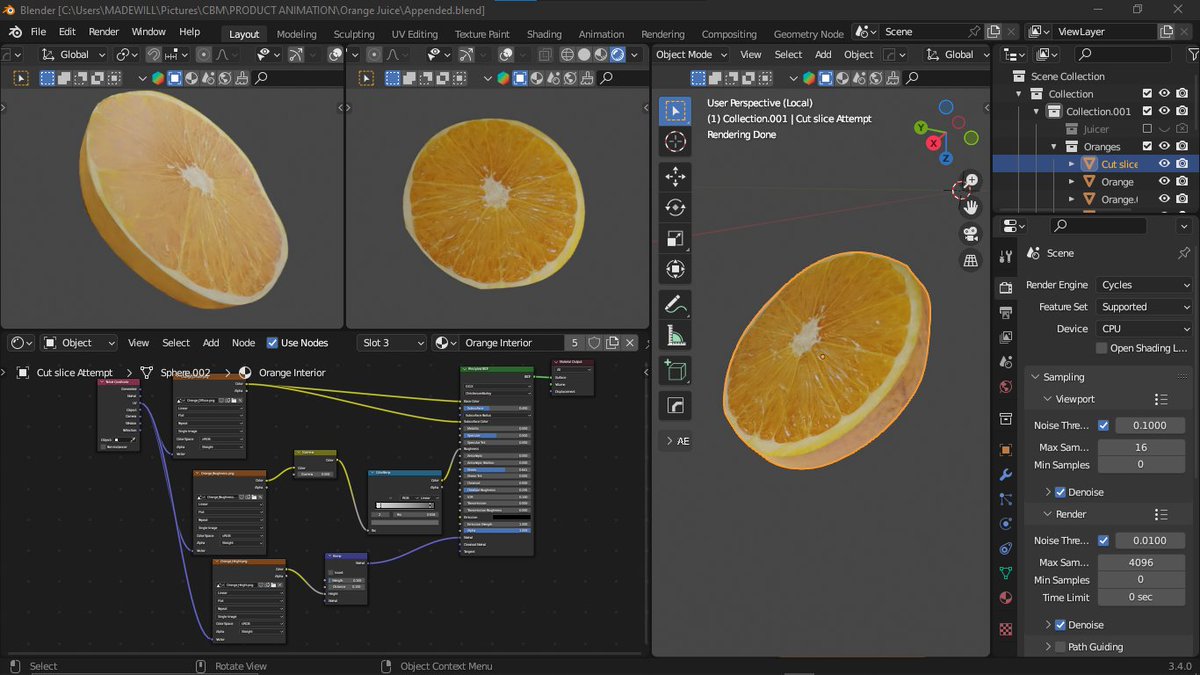Viewport: 1200px width, 675px height.
Task: Select the Select Box tool in viewport
Action: click(675, 111)
